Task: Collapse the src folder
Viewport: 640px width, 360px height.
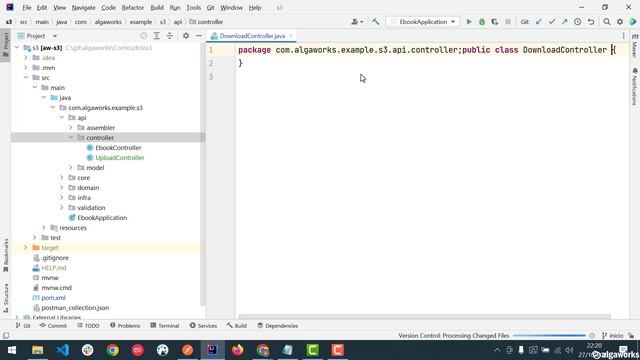Action: [26, 78]
